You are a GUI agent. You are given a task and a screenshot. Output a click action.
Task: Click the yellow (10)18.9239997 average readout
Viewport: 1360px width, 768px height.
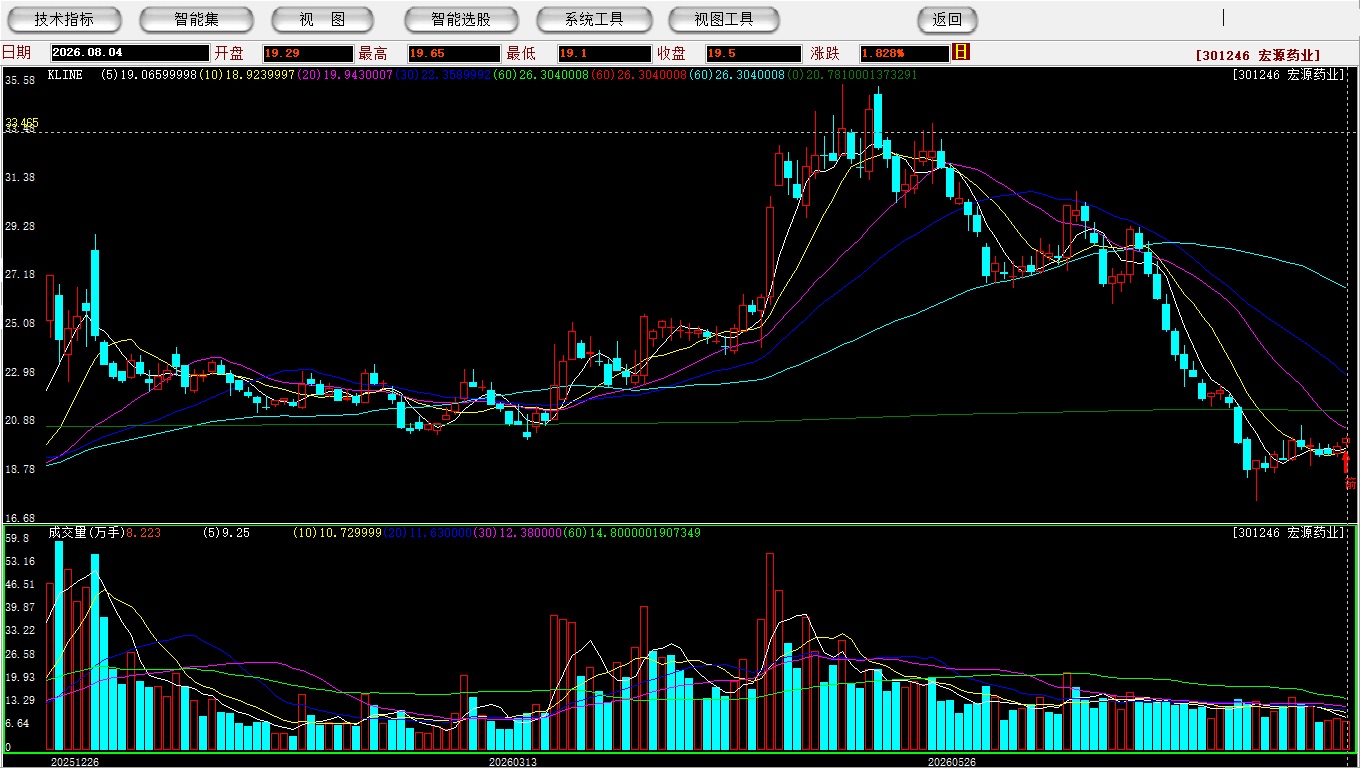pos(247,75)
